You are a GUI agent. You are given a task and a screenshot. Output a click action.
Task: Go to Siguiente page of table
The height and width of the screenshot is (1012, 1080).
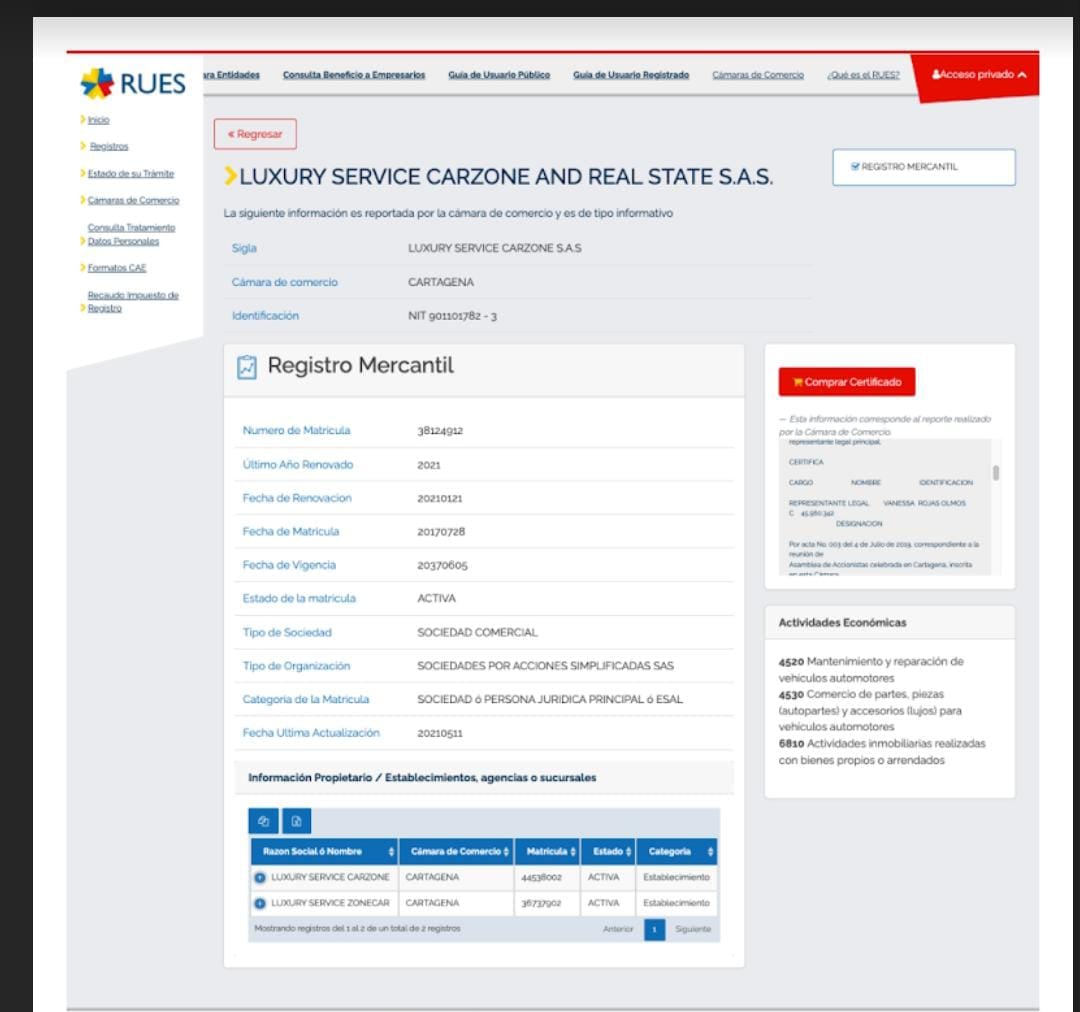[692, 929]
